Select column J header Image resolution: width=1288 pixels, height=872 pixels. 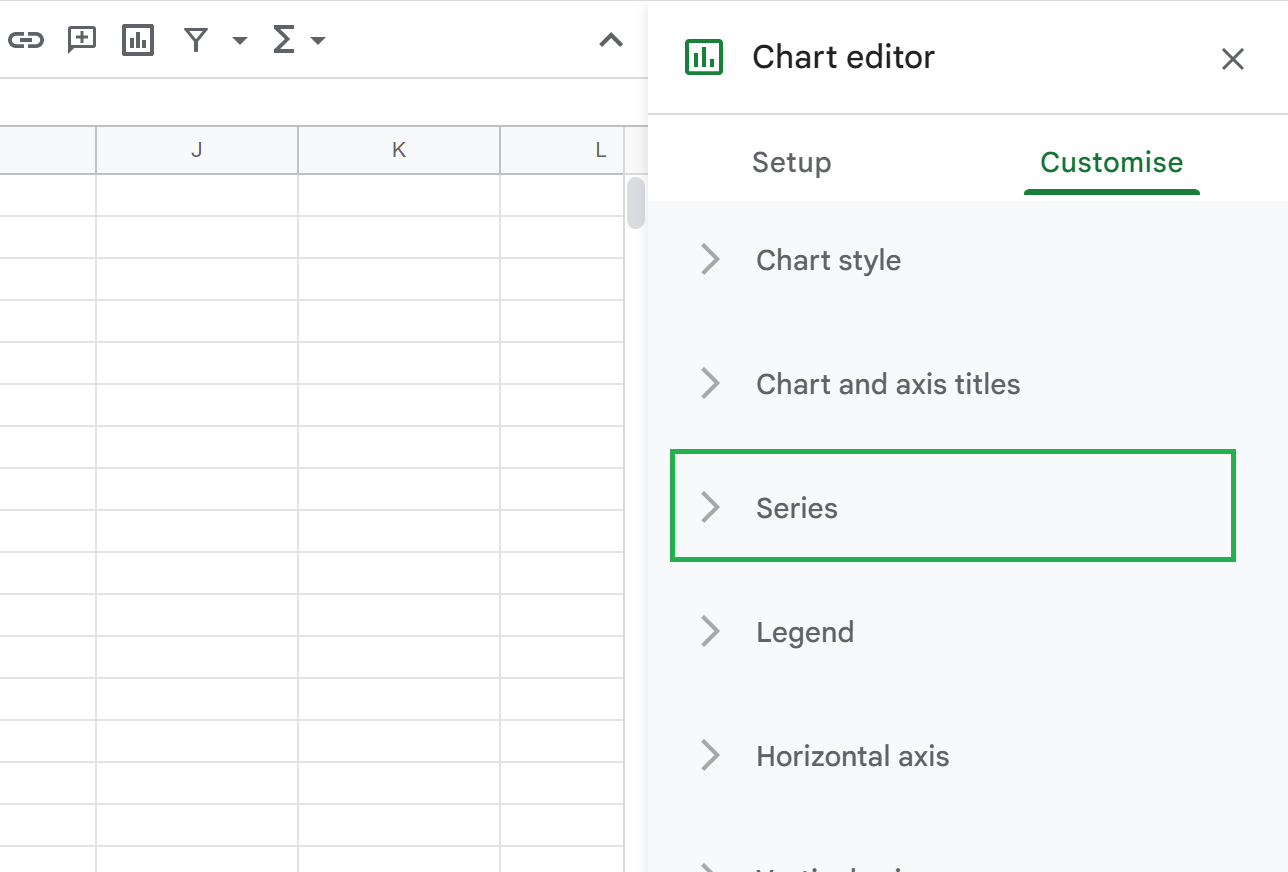(x=196, y=149)
